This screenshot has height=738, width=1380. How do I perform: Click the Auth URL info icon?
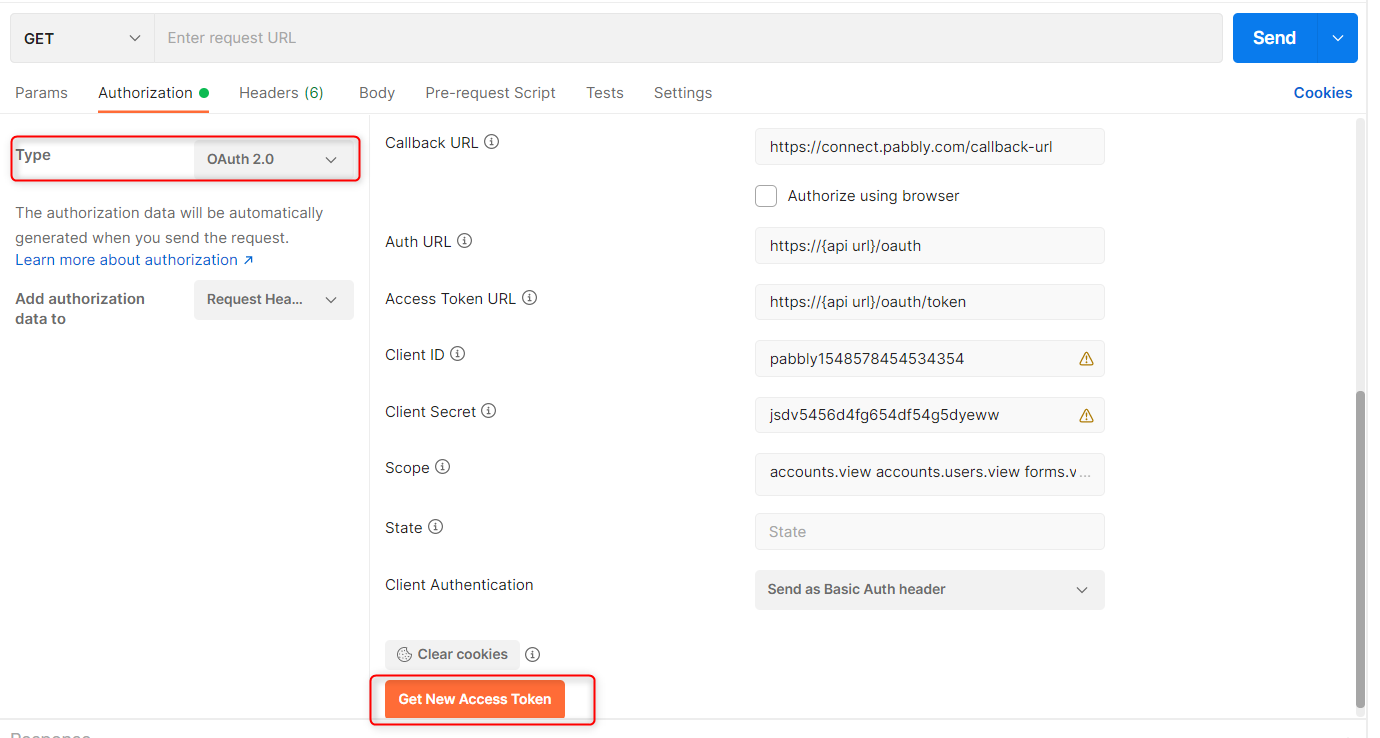point(464,241)
